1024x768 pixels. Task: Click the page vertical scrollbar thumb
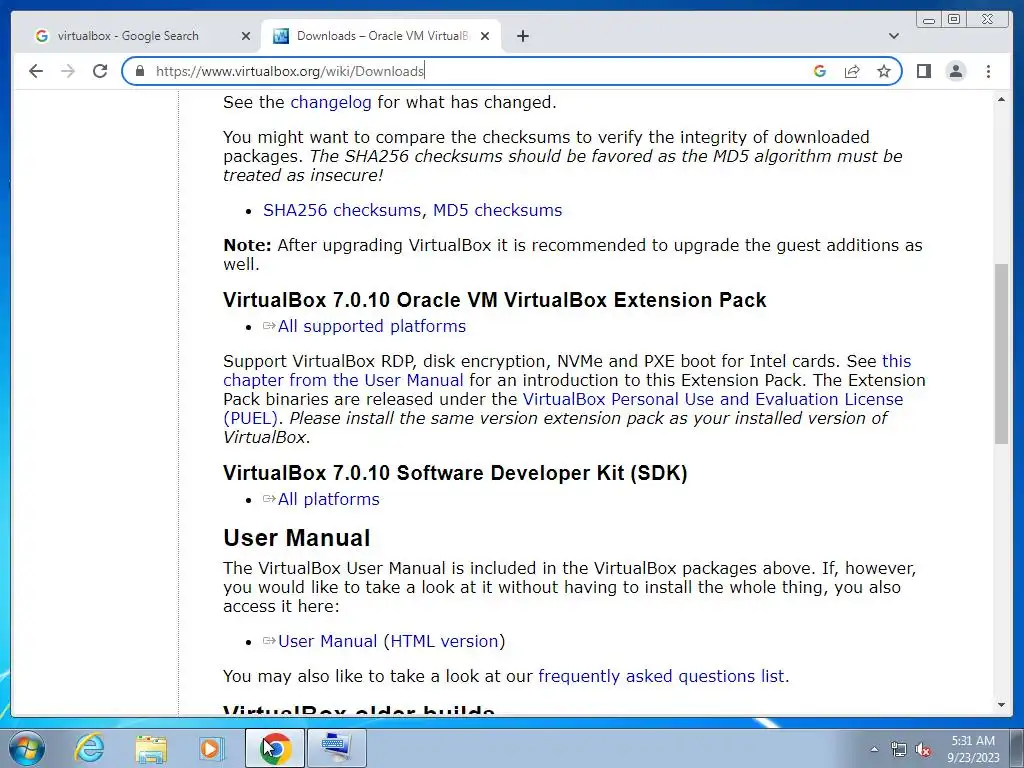[x=1001, y=354]
